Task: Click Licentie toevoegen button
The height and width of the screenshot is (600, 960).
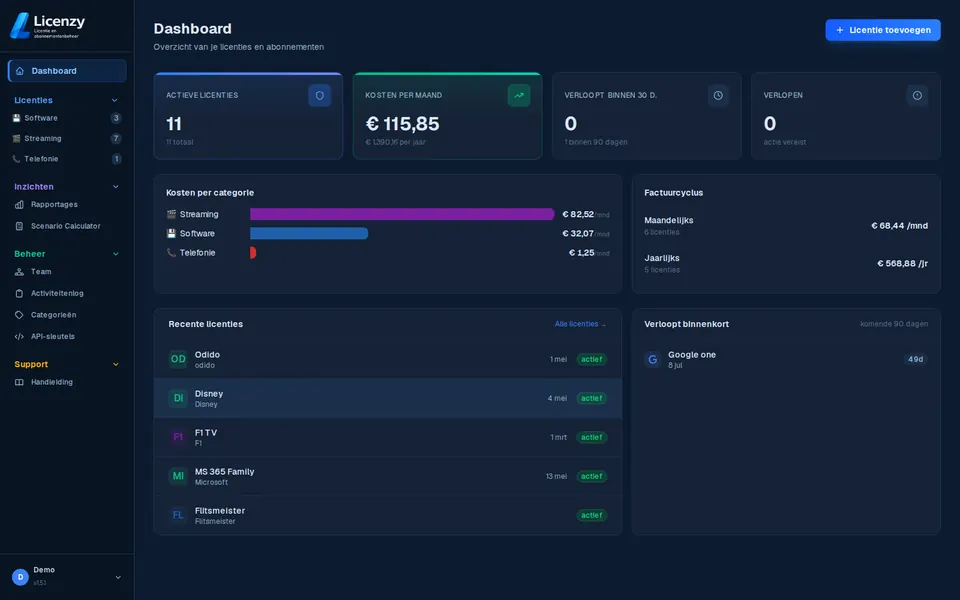Action: pos(883,30)
